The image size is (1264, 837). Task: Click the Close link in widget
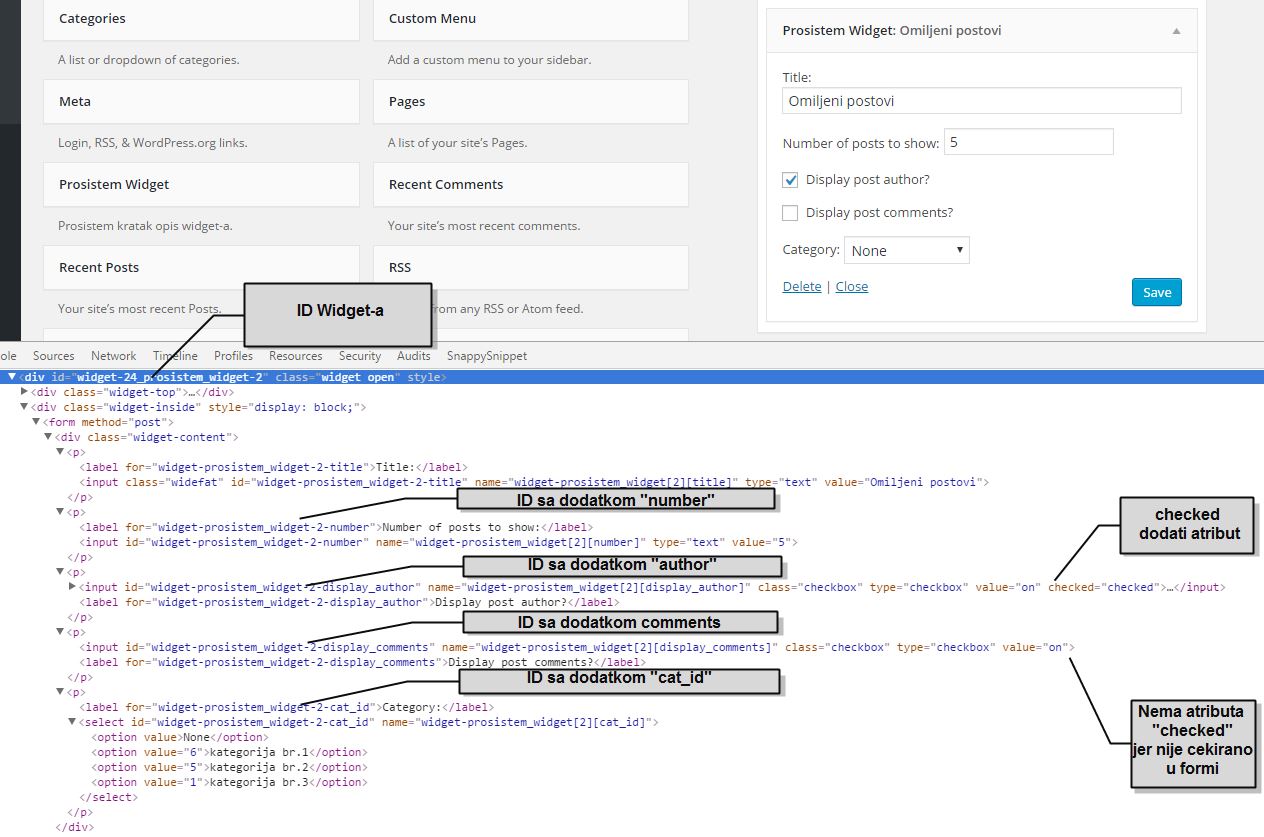[x=851, y=287]
